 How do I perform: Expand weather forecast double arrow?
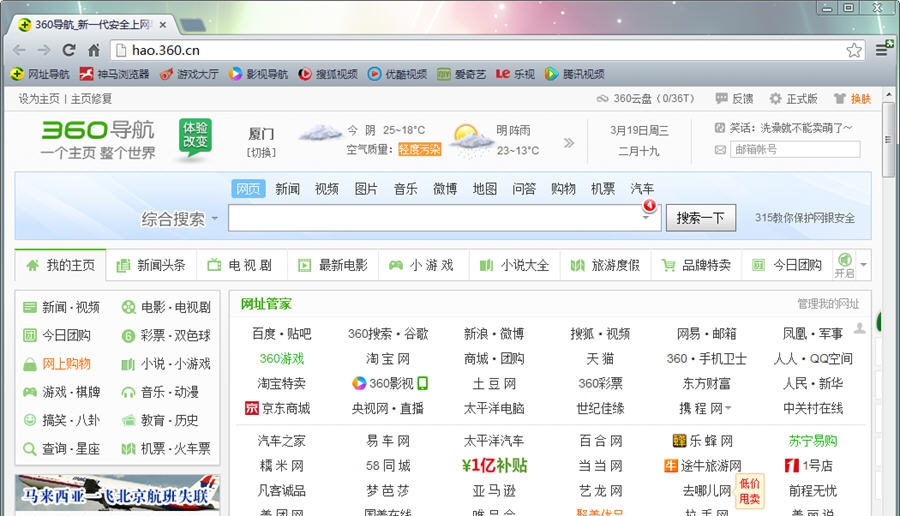click(569, 143)
